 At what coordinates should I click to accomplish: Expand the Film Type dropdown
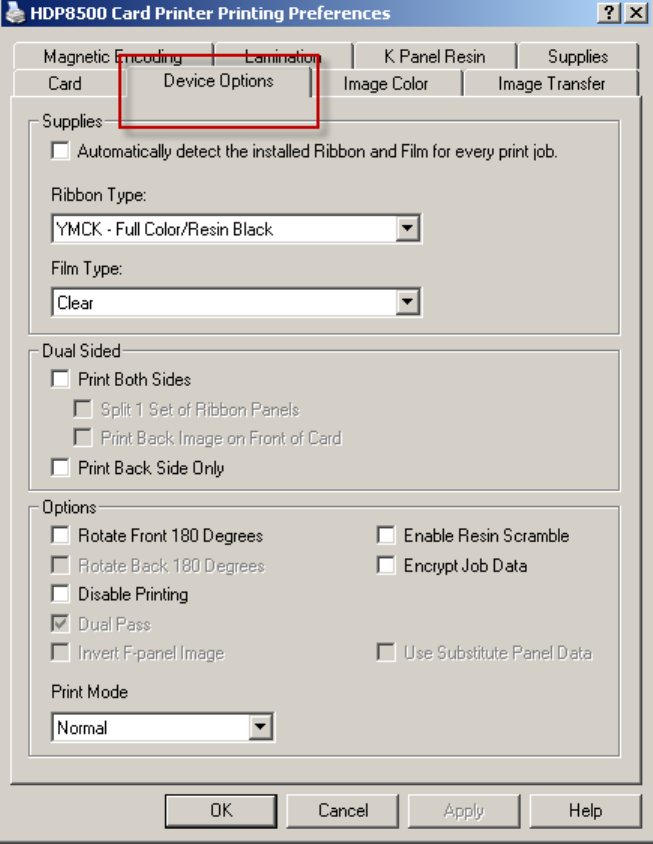coord(408,302)
